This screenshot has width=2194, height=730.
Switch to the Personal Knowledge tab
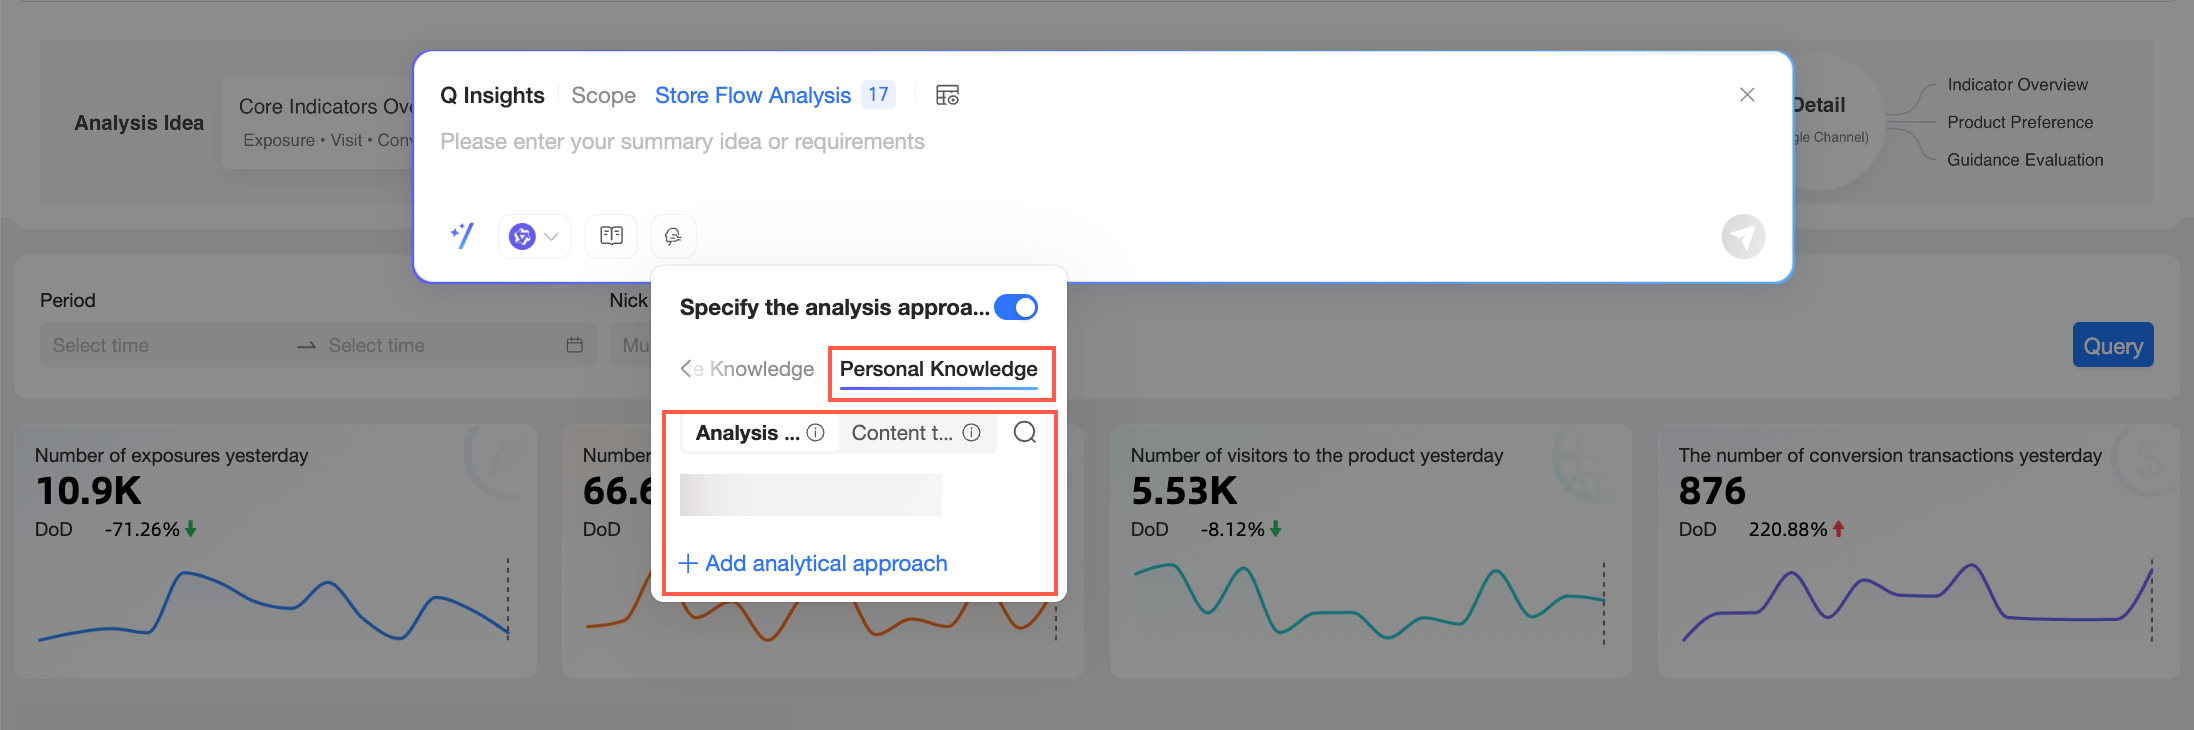(x=938, y=370)
